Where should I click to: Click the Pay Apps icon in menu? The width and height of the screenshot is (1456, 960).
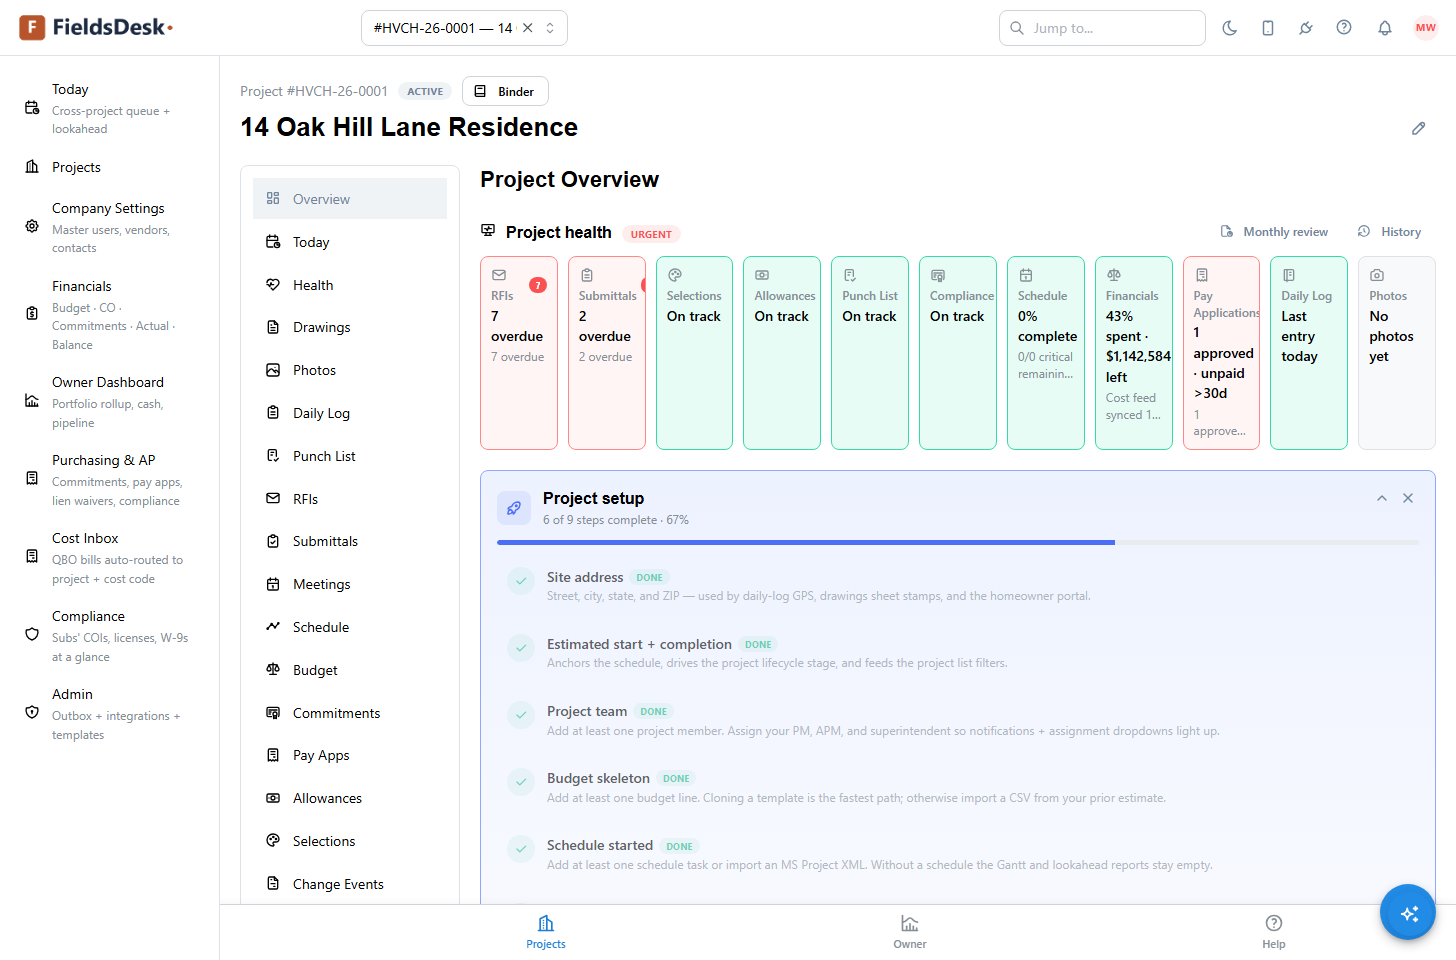[x=273, y=755]
